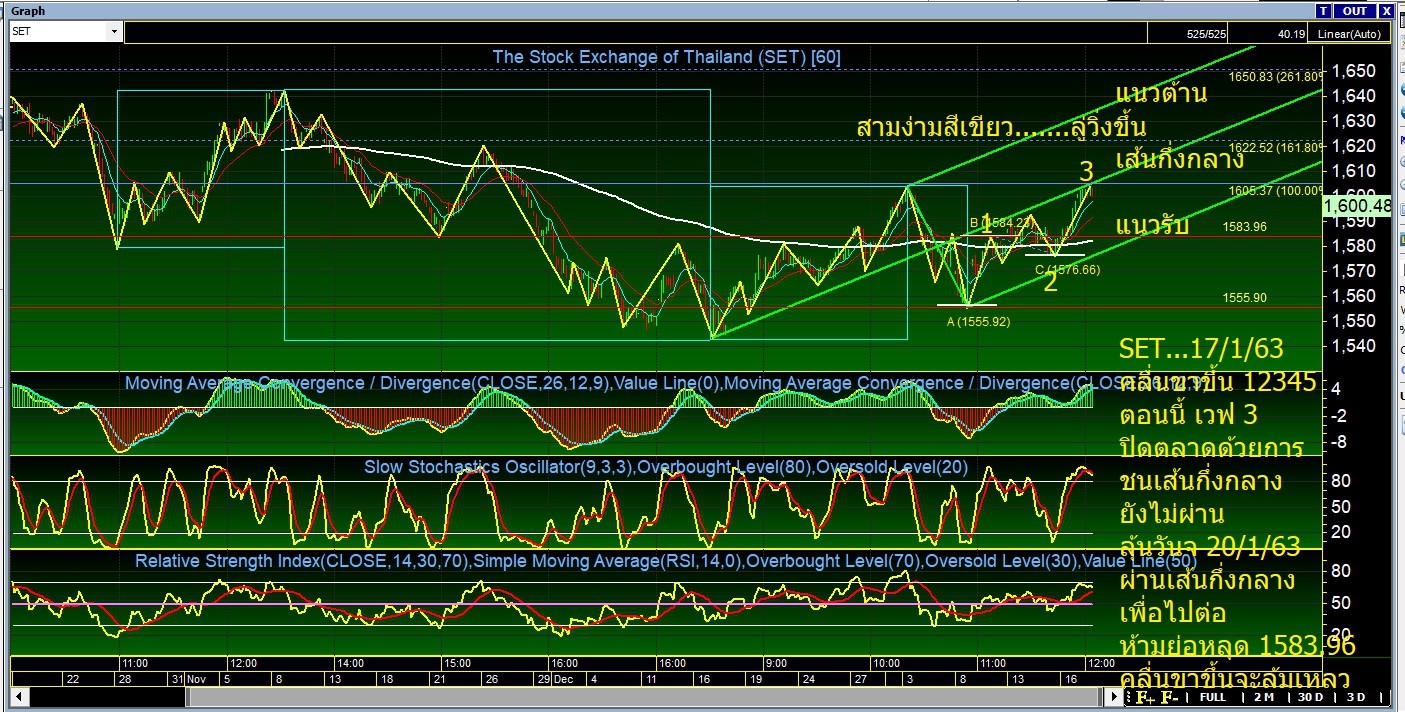The image size is (1405, 712).
Task: Click the T button in title bar
Action: [1324, 11]
